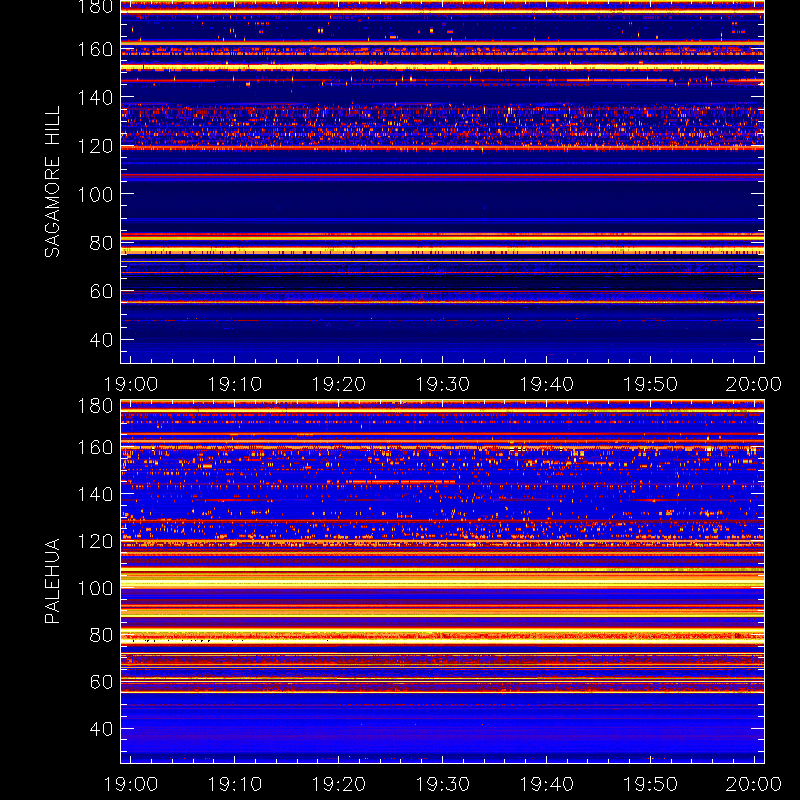Click 19:30 time label below Sagamore Hill plot
This screenshot has height=800, width=800.
pos(442,384)
